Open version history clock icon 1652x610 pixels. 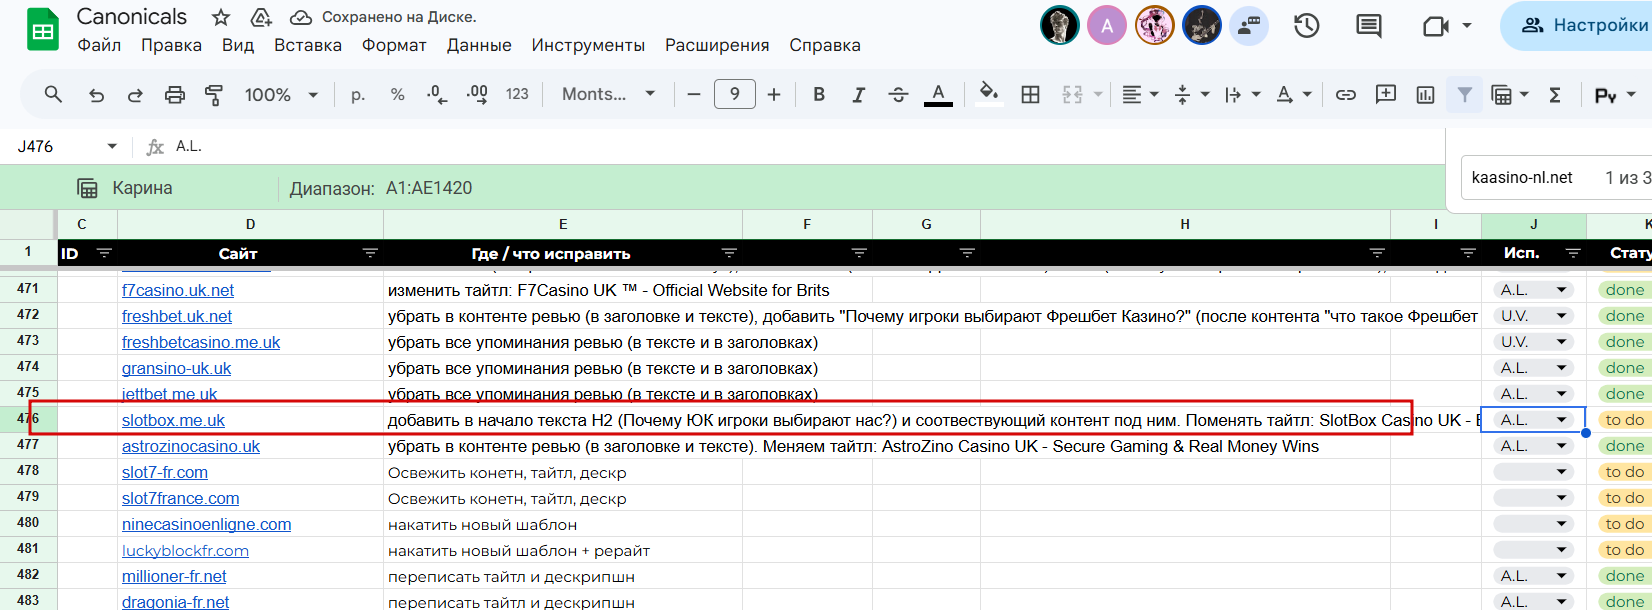click(1306, 25)
